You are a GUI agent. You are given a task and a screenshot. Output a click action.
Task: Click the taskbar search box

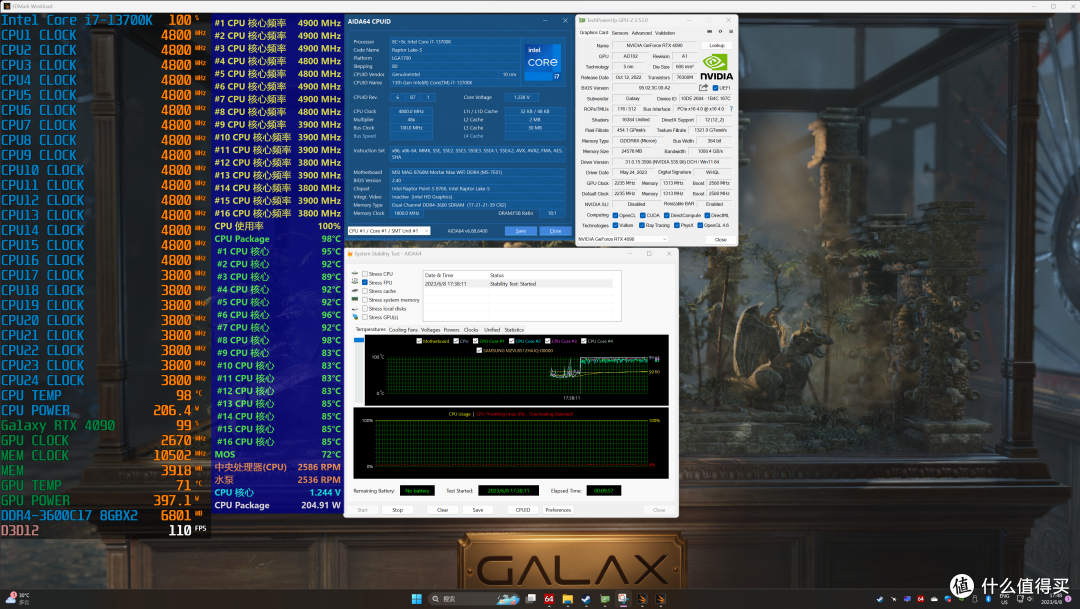(473, 599)
